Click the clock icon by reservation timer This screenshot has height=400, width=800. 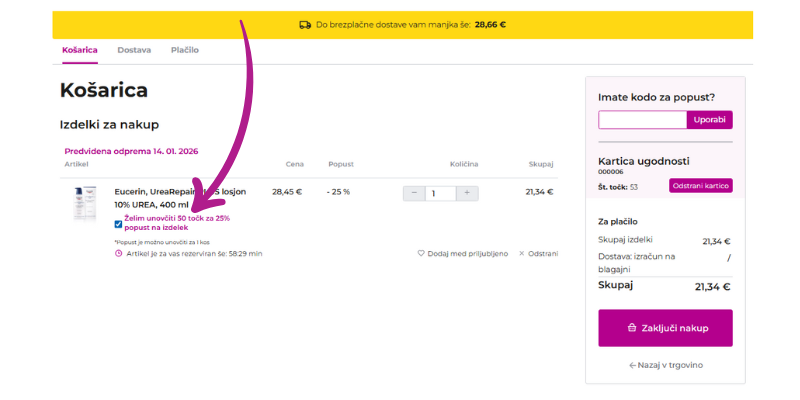(118, 254)
